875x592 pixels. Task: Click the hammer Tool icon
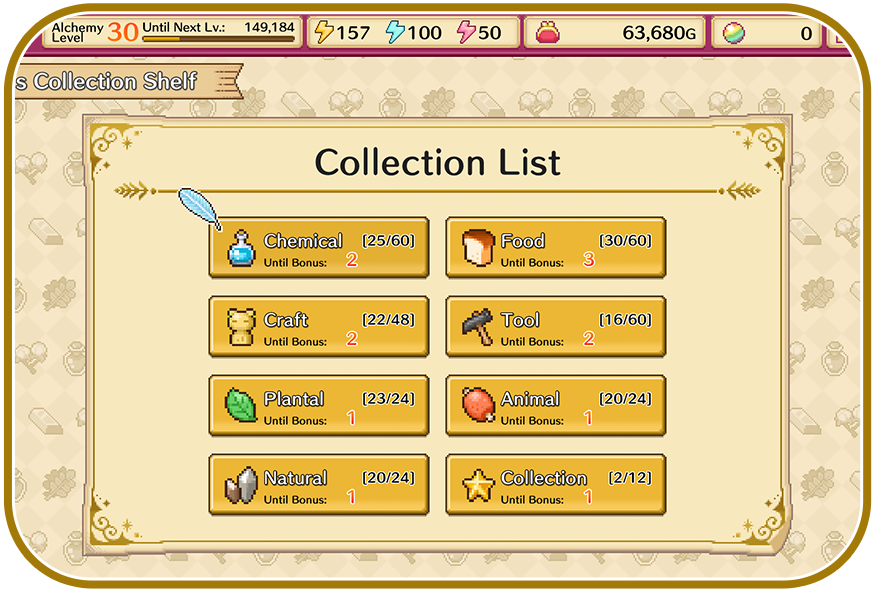pos(478,327)
